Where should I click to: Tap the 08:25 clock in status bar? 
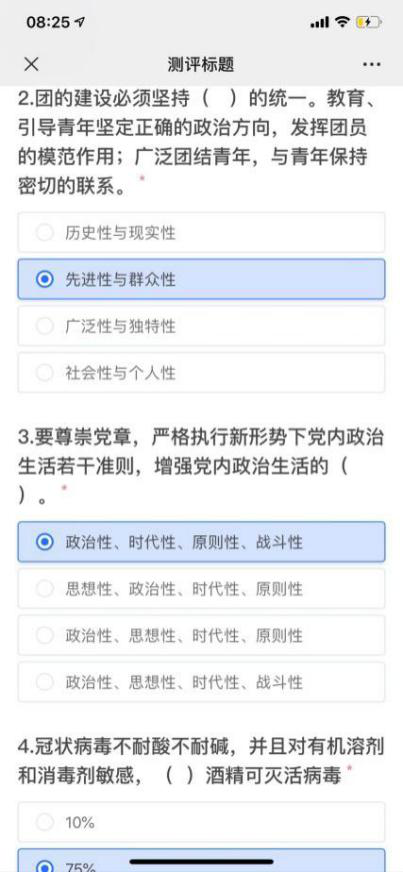48,22
